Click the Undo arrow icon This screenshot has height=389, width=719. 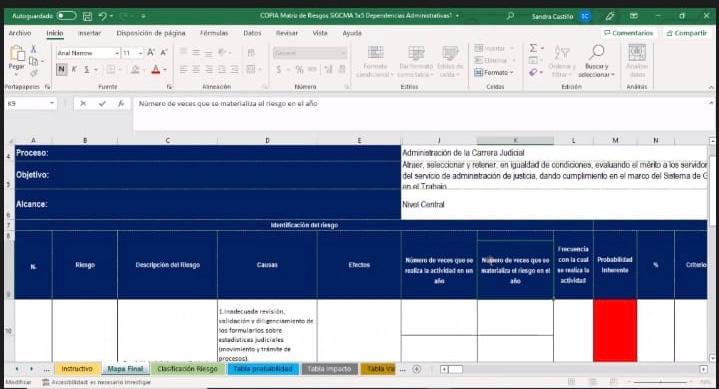103,16
